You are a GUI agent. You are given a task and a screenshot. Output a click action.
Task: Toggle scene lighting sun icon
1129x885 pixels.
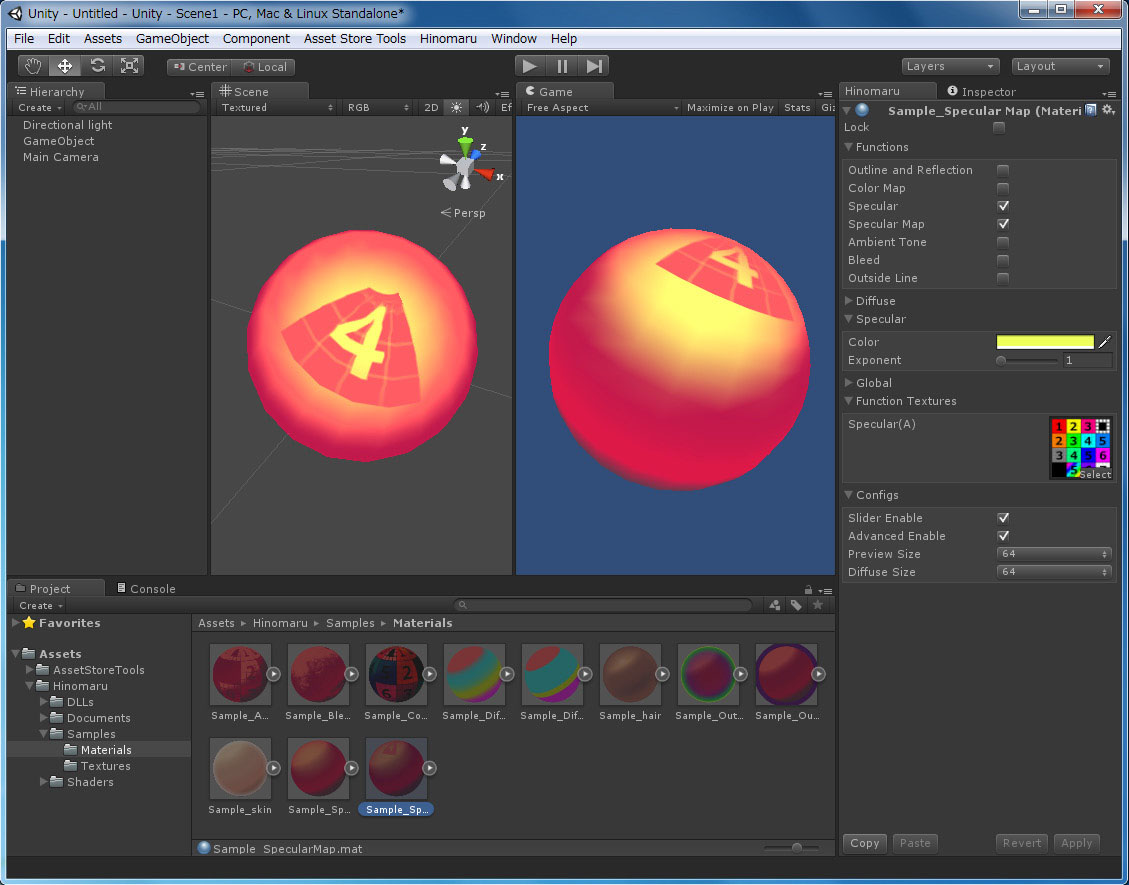tap(456, 107)
